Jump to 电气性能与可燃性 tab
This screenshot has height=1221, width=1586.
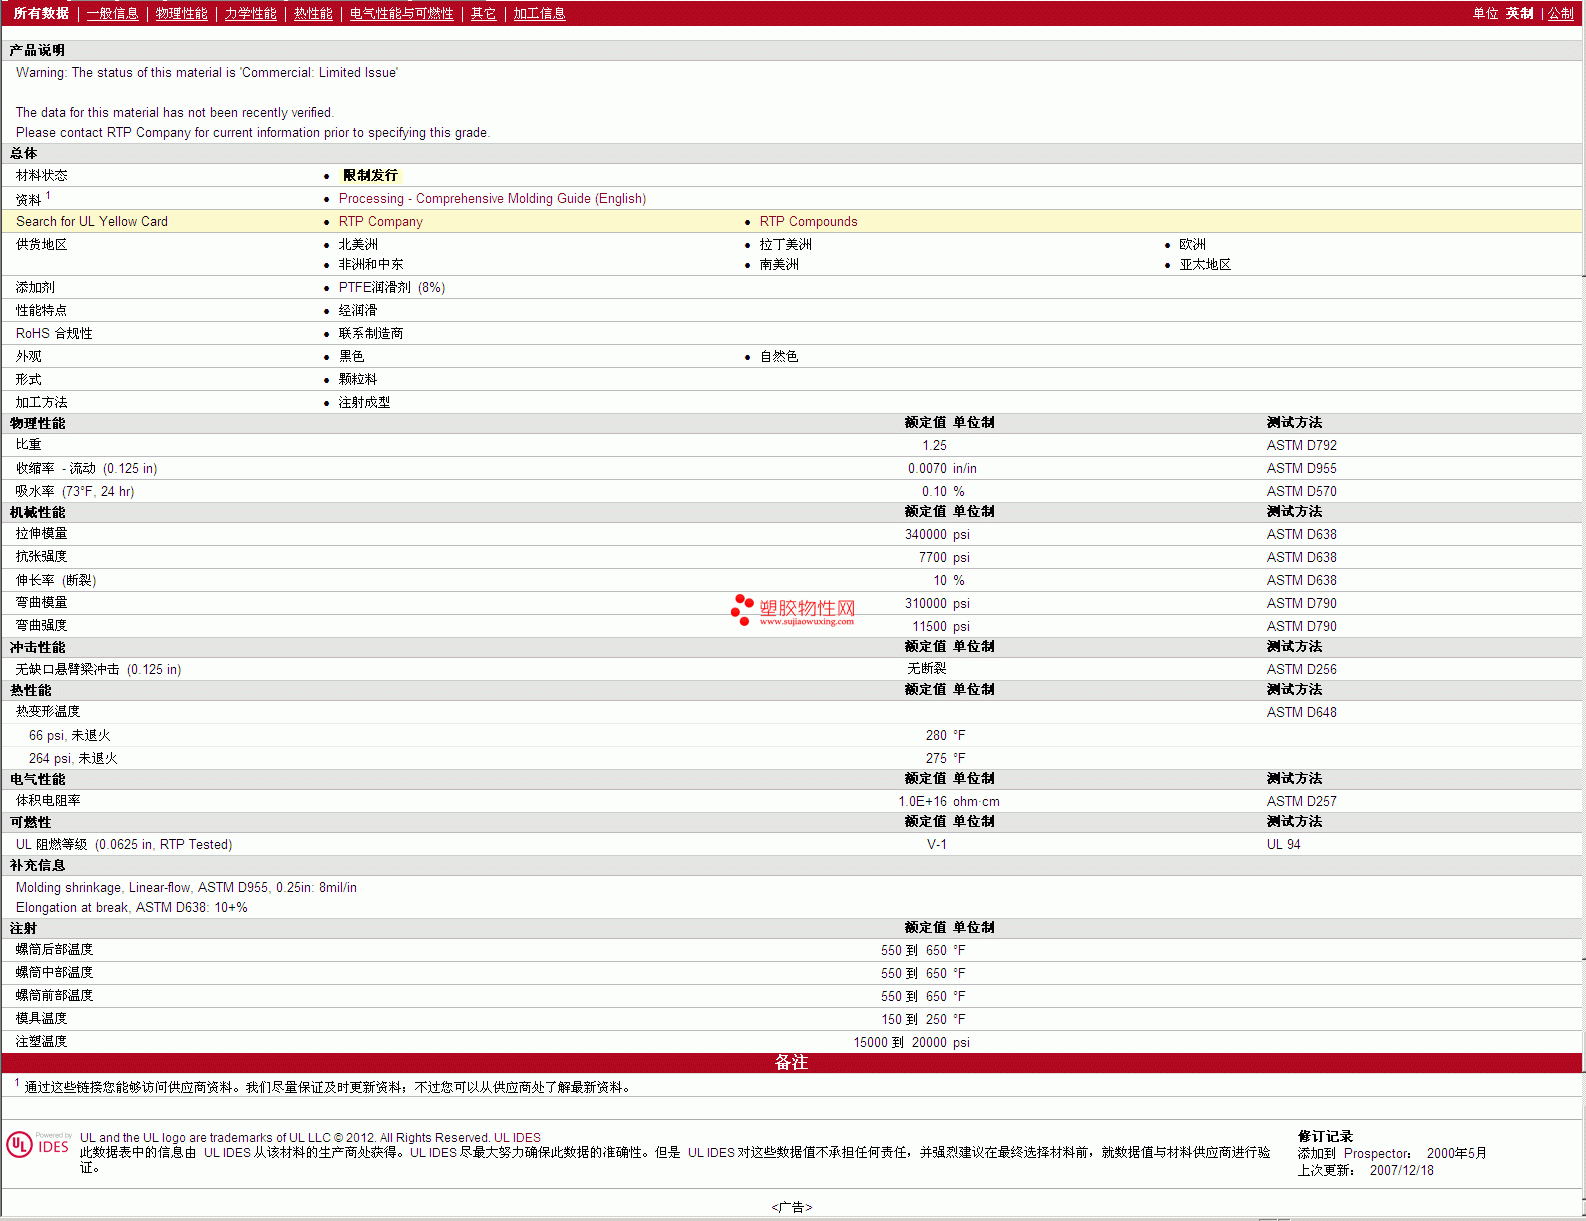pos(401,13)
